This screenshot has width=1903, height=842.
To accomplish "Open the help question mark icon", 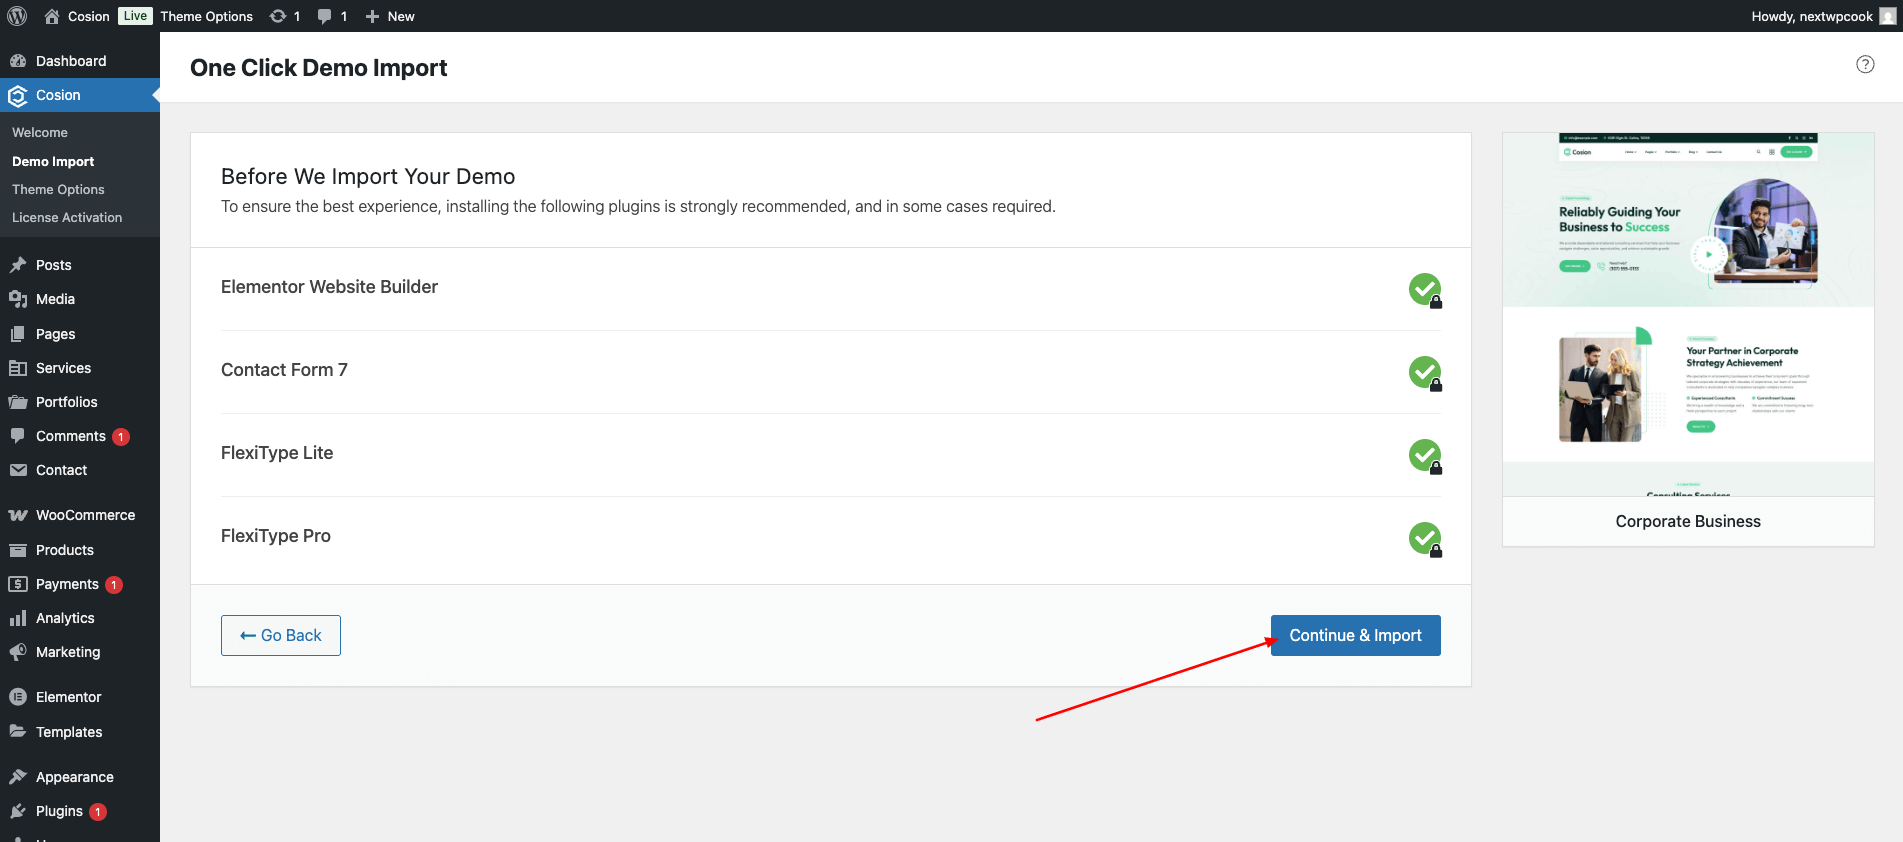I will (1865, 64).
